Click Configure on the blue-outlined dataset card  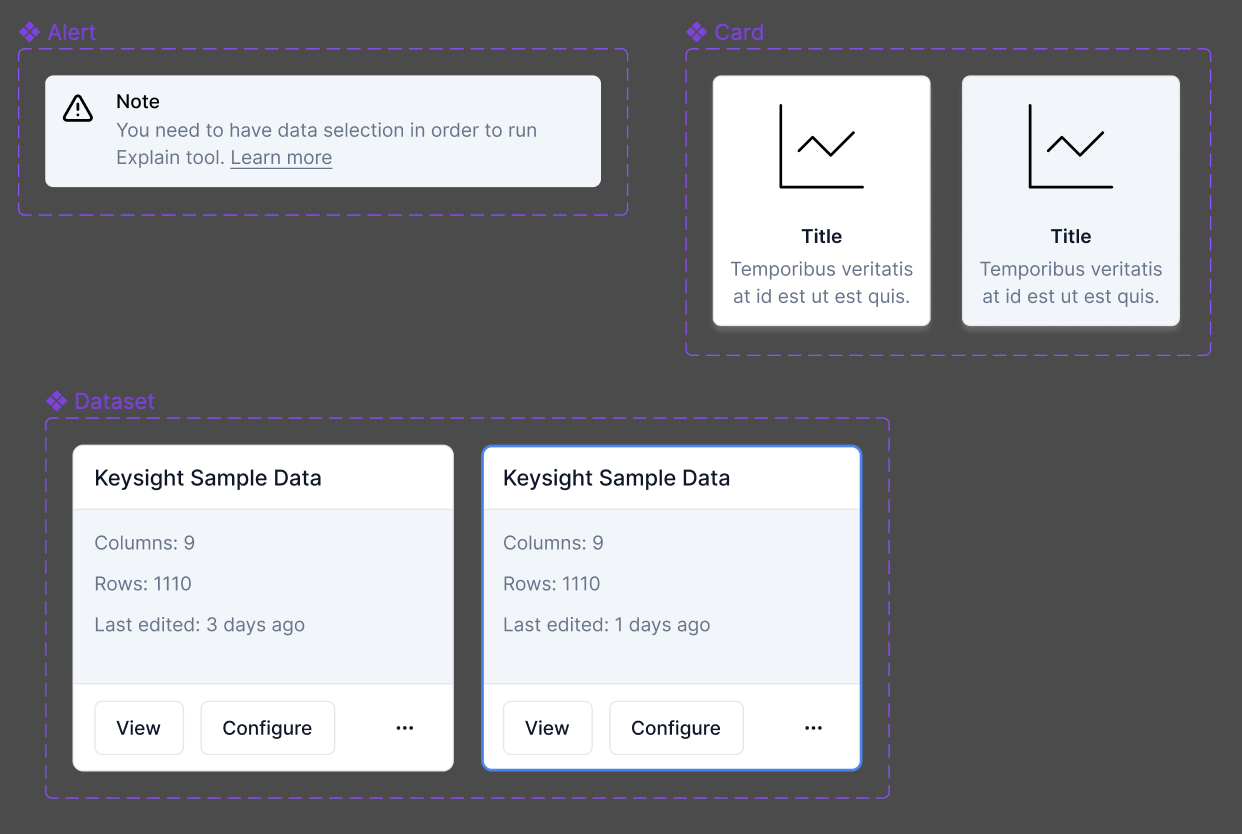[676, 728]
